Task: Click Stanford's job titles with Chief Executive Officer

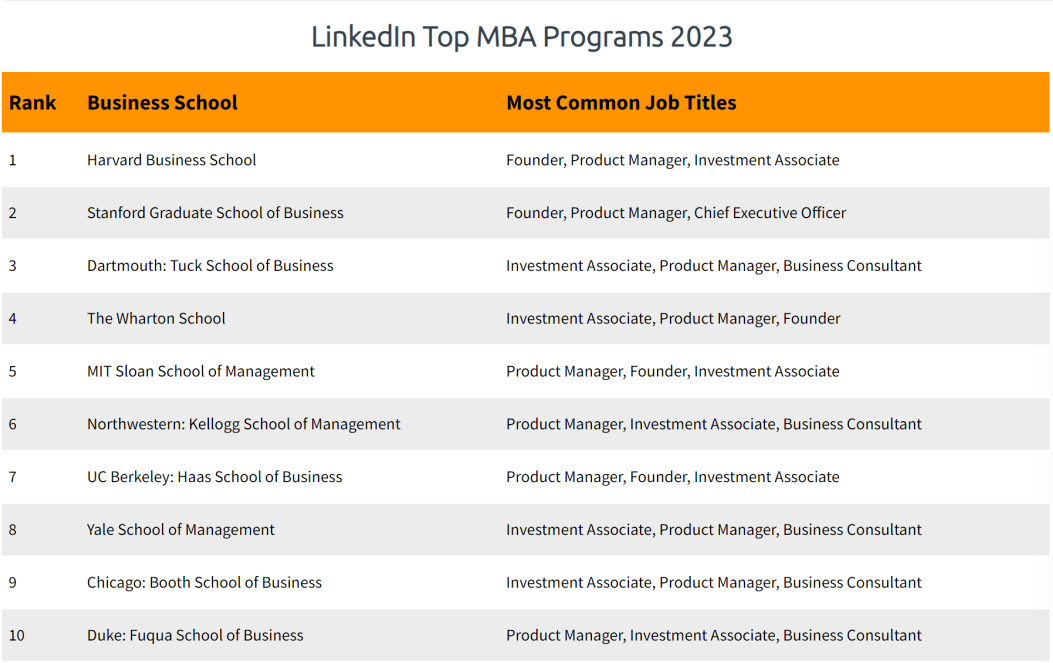Action: [675, 213]
